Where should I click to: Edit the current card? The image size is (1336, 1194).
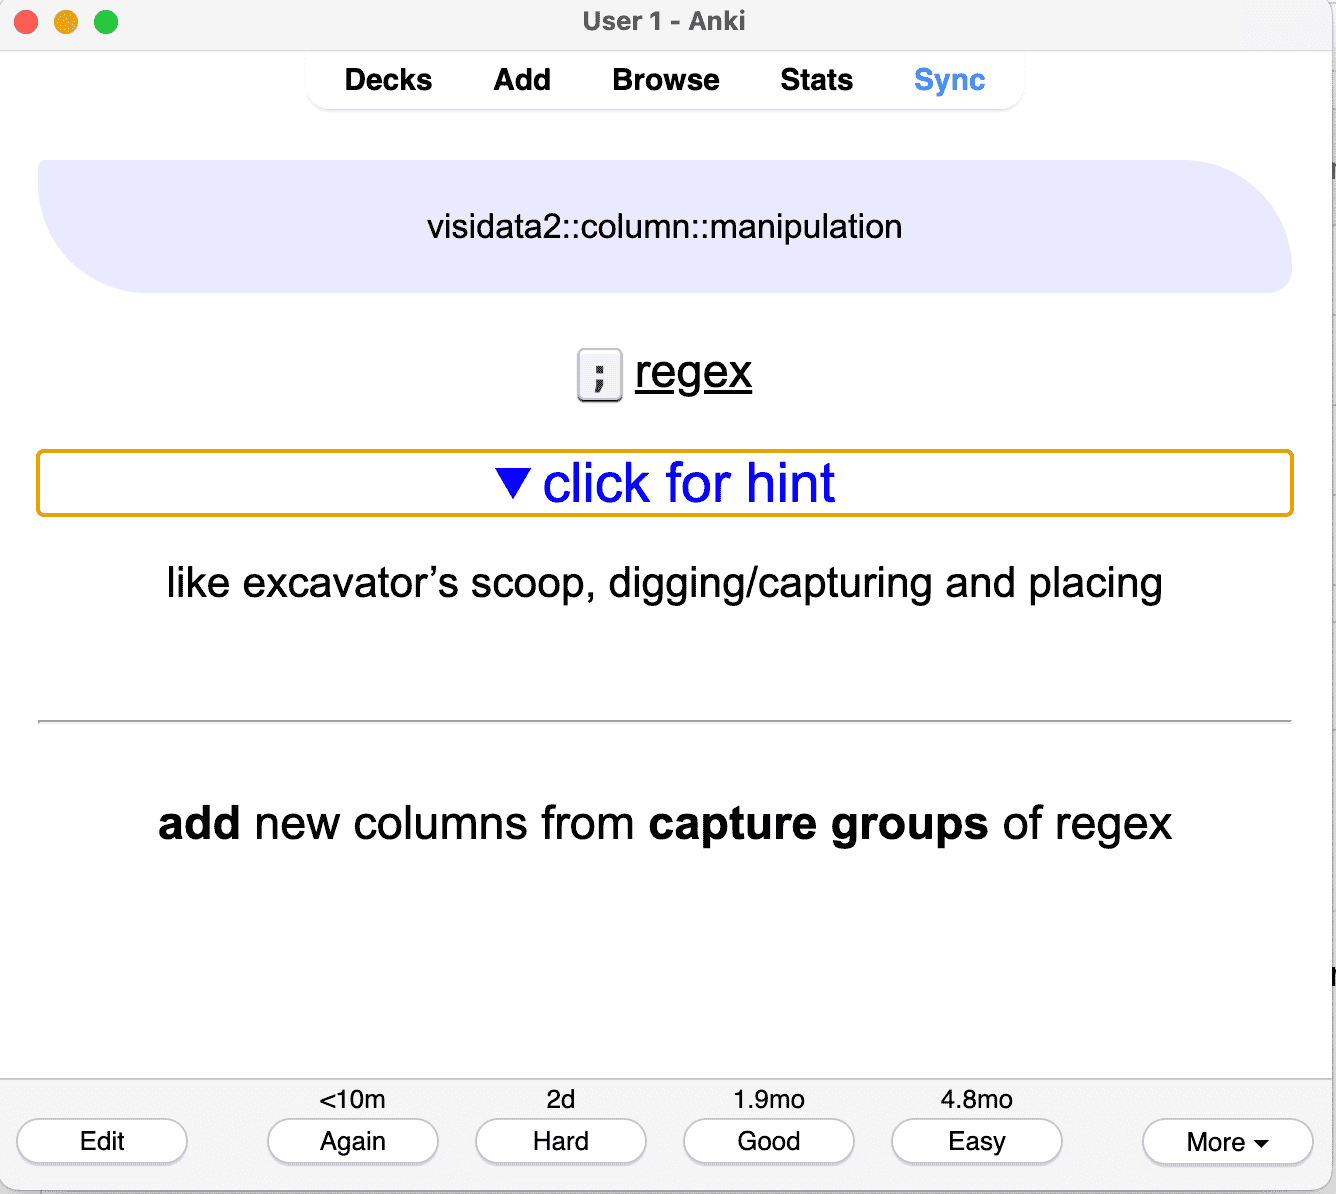pyautogui.click(x=102, y=1141)
